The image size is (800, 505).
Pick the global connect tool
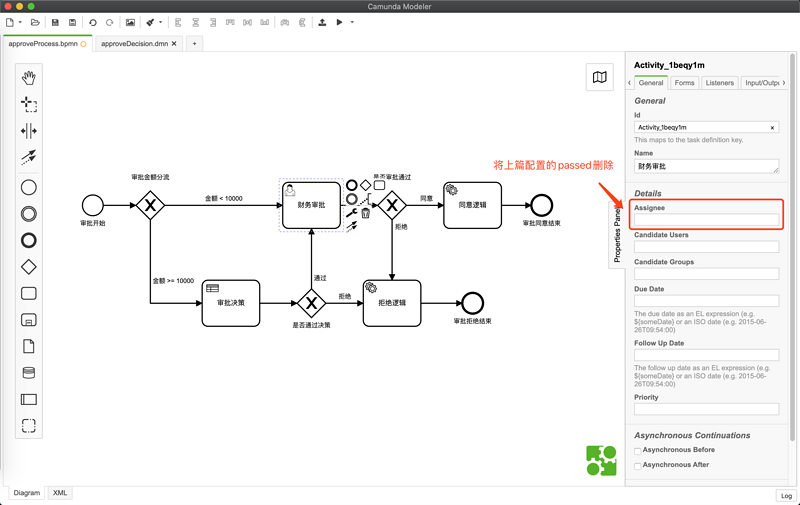[x=29, y=157]
